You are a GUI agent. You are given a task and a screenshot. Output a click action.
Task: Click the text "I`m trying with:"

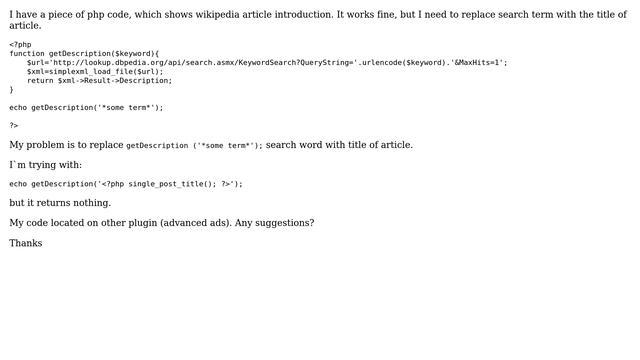(46, 165)
